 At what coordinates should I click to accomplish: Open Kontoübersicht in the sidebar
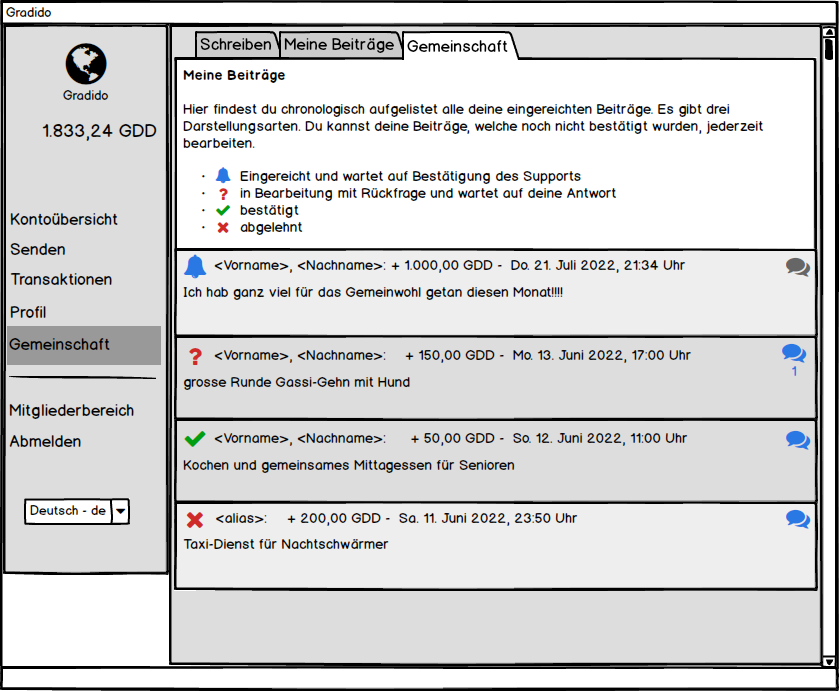pyautogui.click(x=64, y=219)
